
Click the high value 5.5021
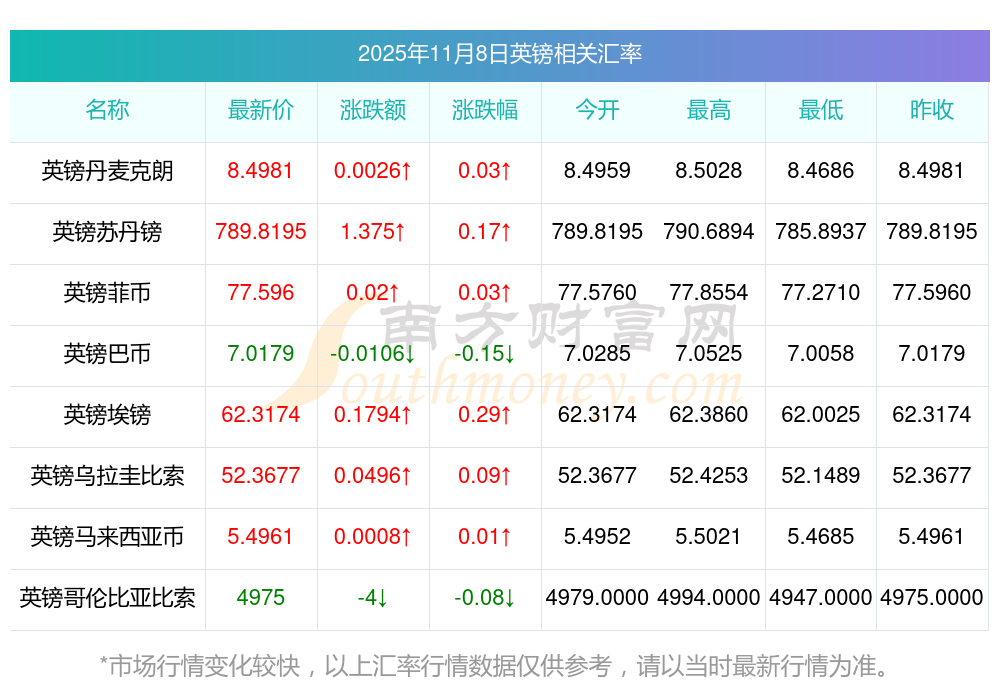pyautogui.click(x=709, y=536)
